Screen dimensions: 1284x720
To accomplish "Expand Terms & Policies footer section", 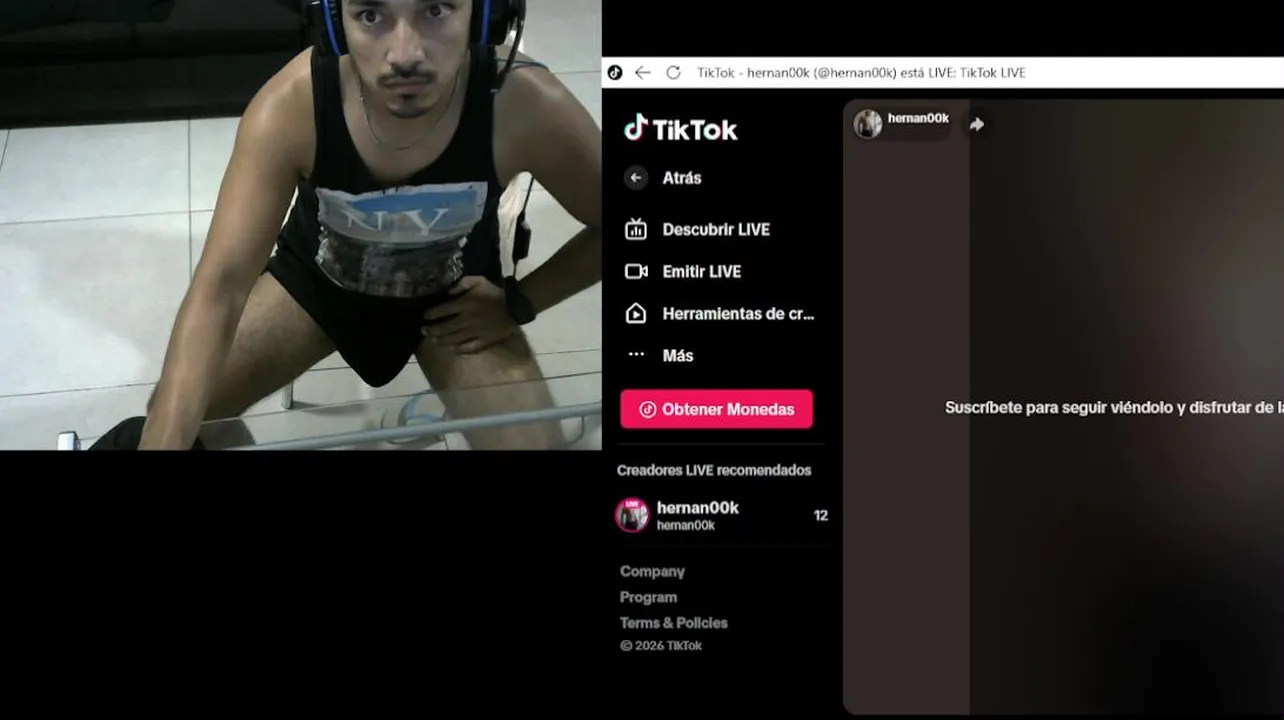I will pyautogui.click(x=674, y=622).
